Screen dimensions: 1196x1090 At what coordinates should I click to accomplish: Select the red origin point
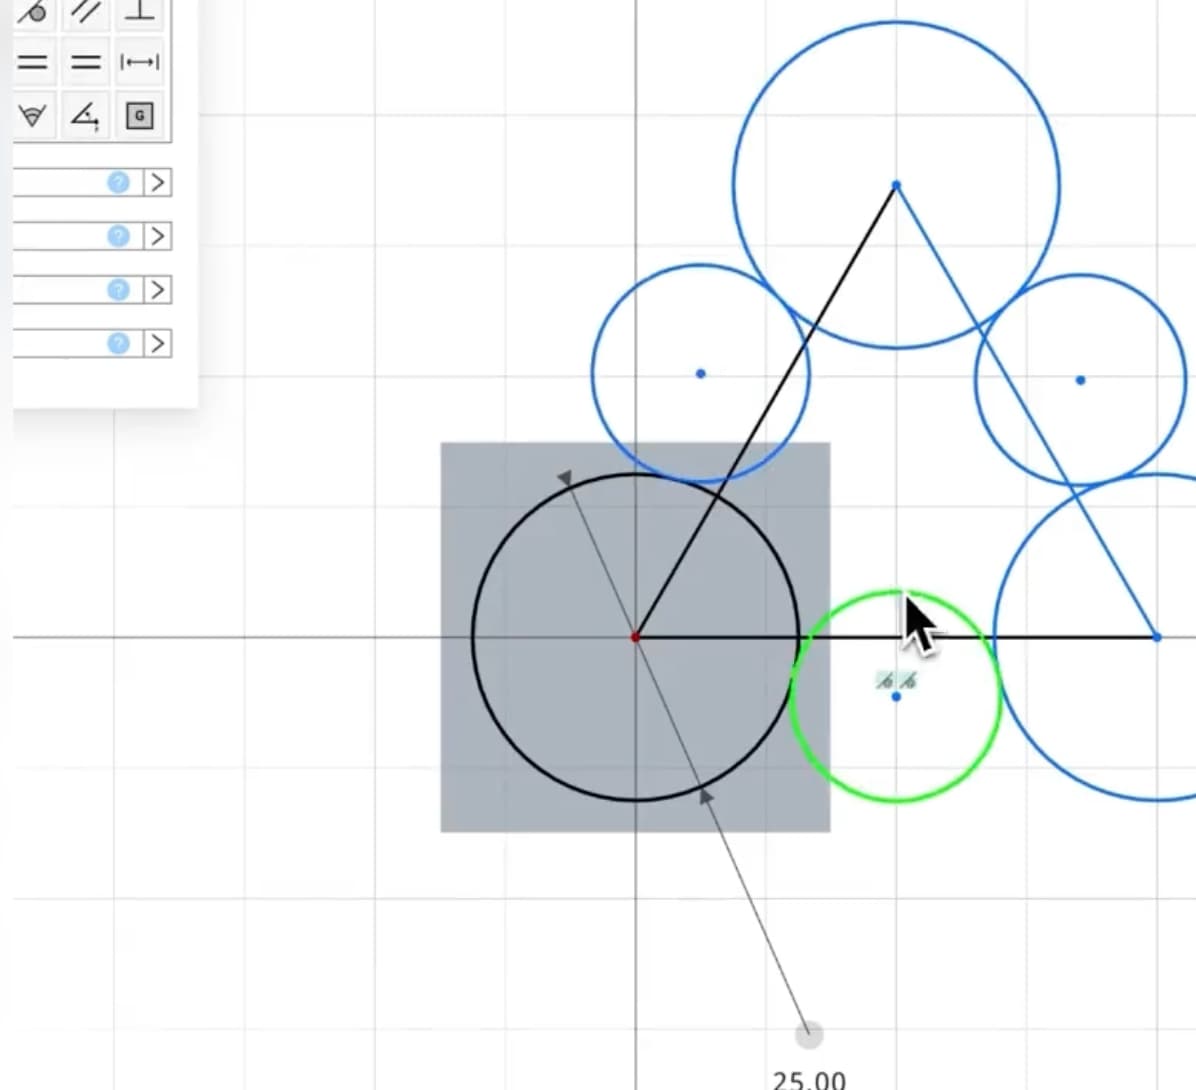click(x=635, y=636)
